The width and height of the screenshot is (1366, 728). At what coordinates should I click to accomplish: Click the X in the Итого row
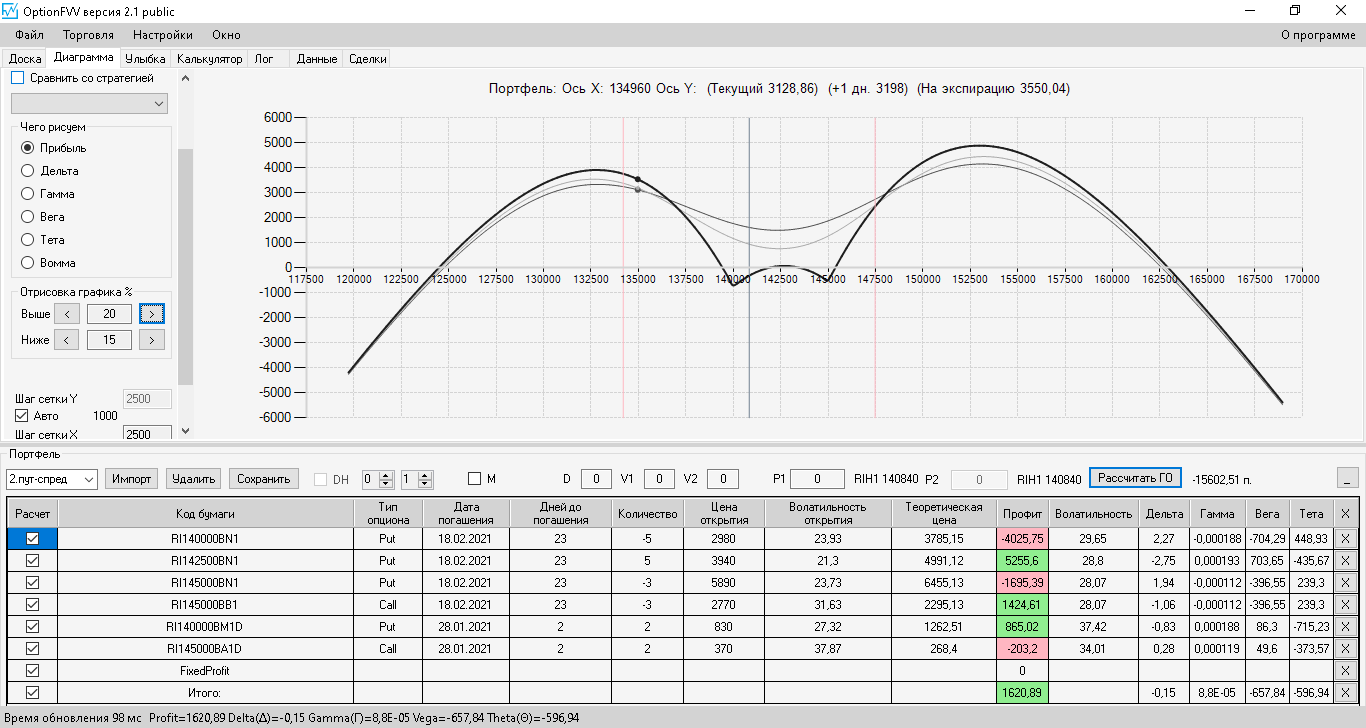coord(1344,693)
